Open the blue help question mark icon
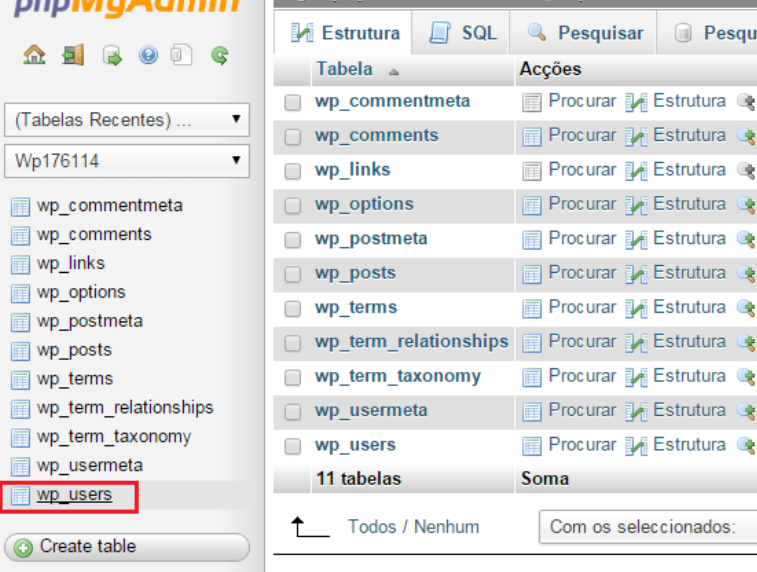 click(x=148, y=56)
